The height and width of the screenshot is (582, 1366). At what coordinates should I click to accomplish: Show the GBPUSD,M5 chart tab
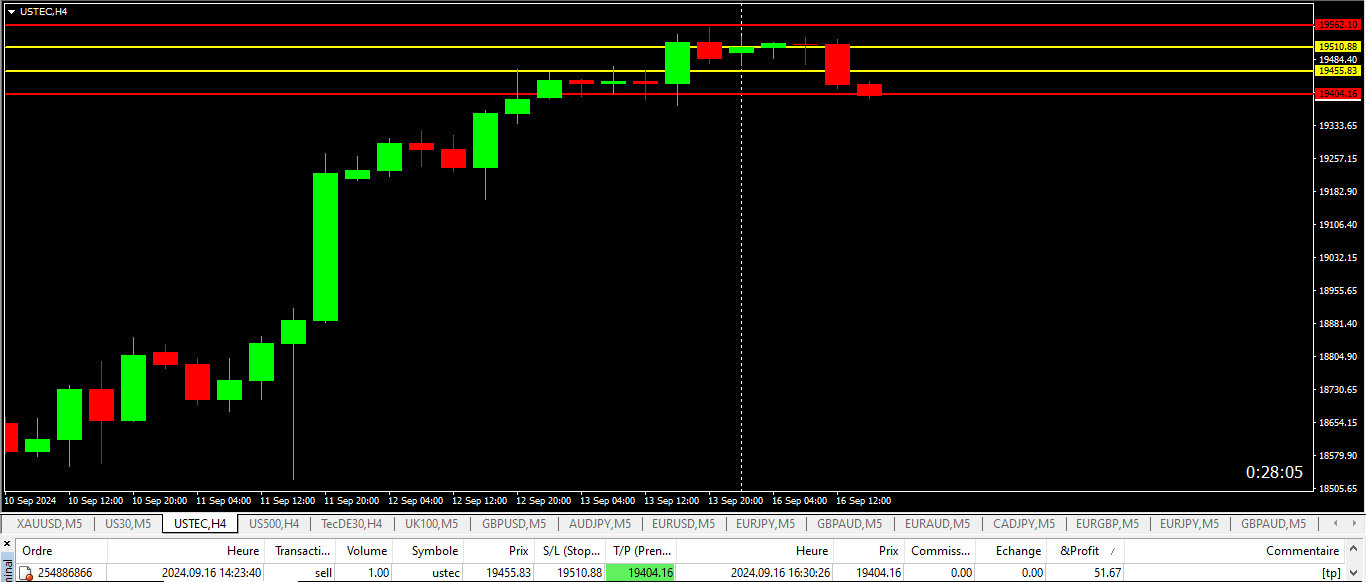point(514,523)
